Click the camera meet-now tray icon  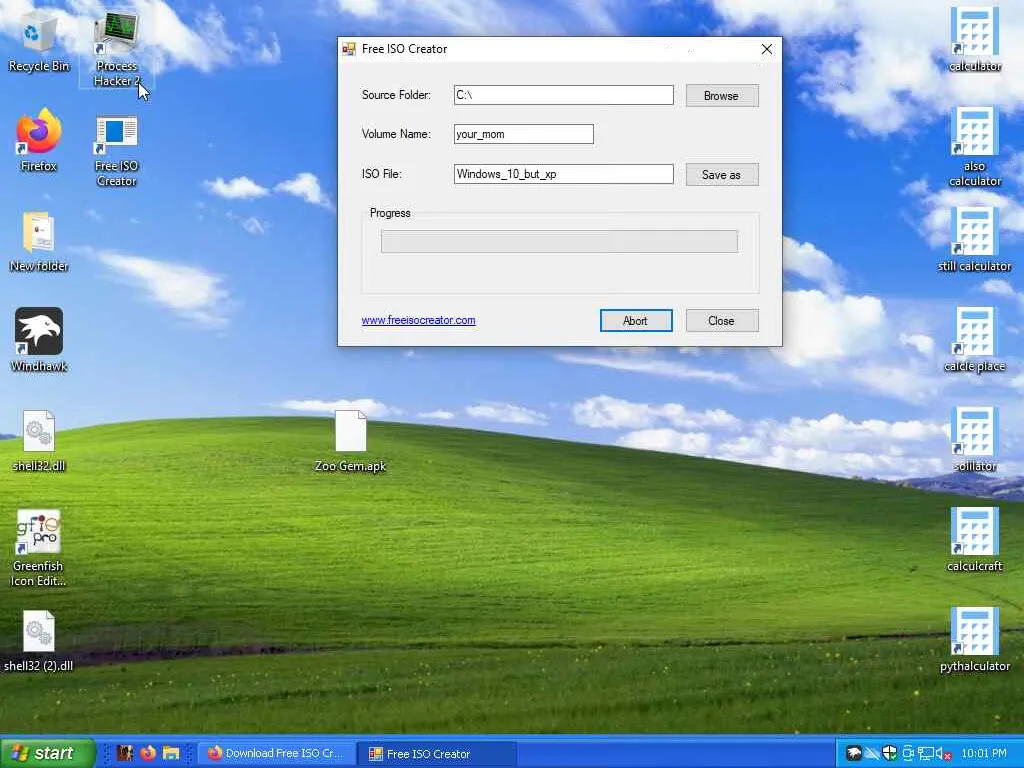coord(908,753)
